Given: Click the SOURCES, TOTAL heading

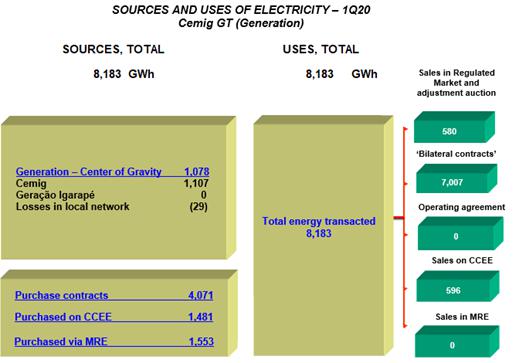Looking at the screenshot, I should [113, 49].
